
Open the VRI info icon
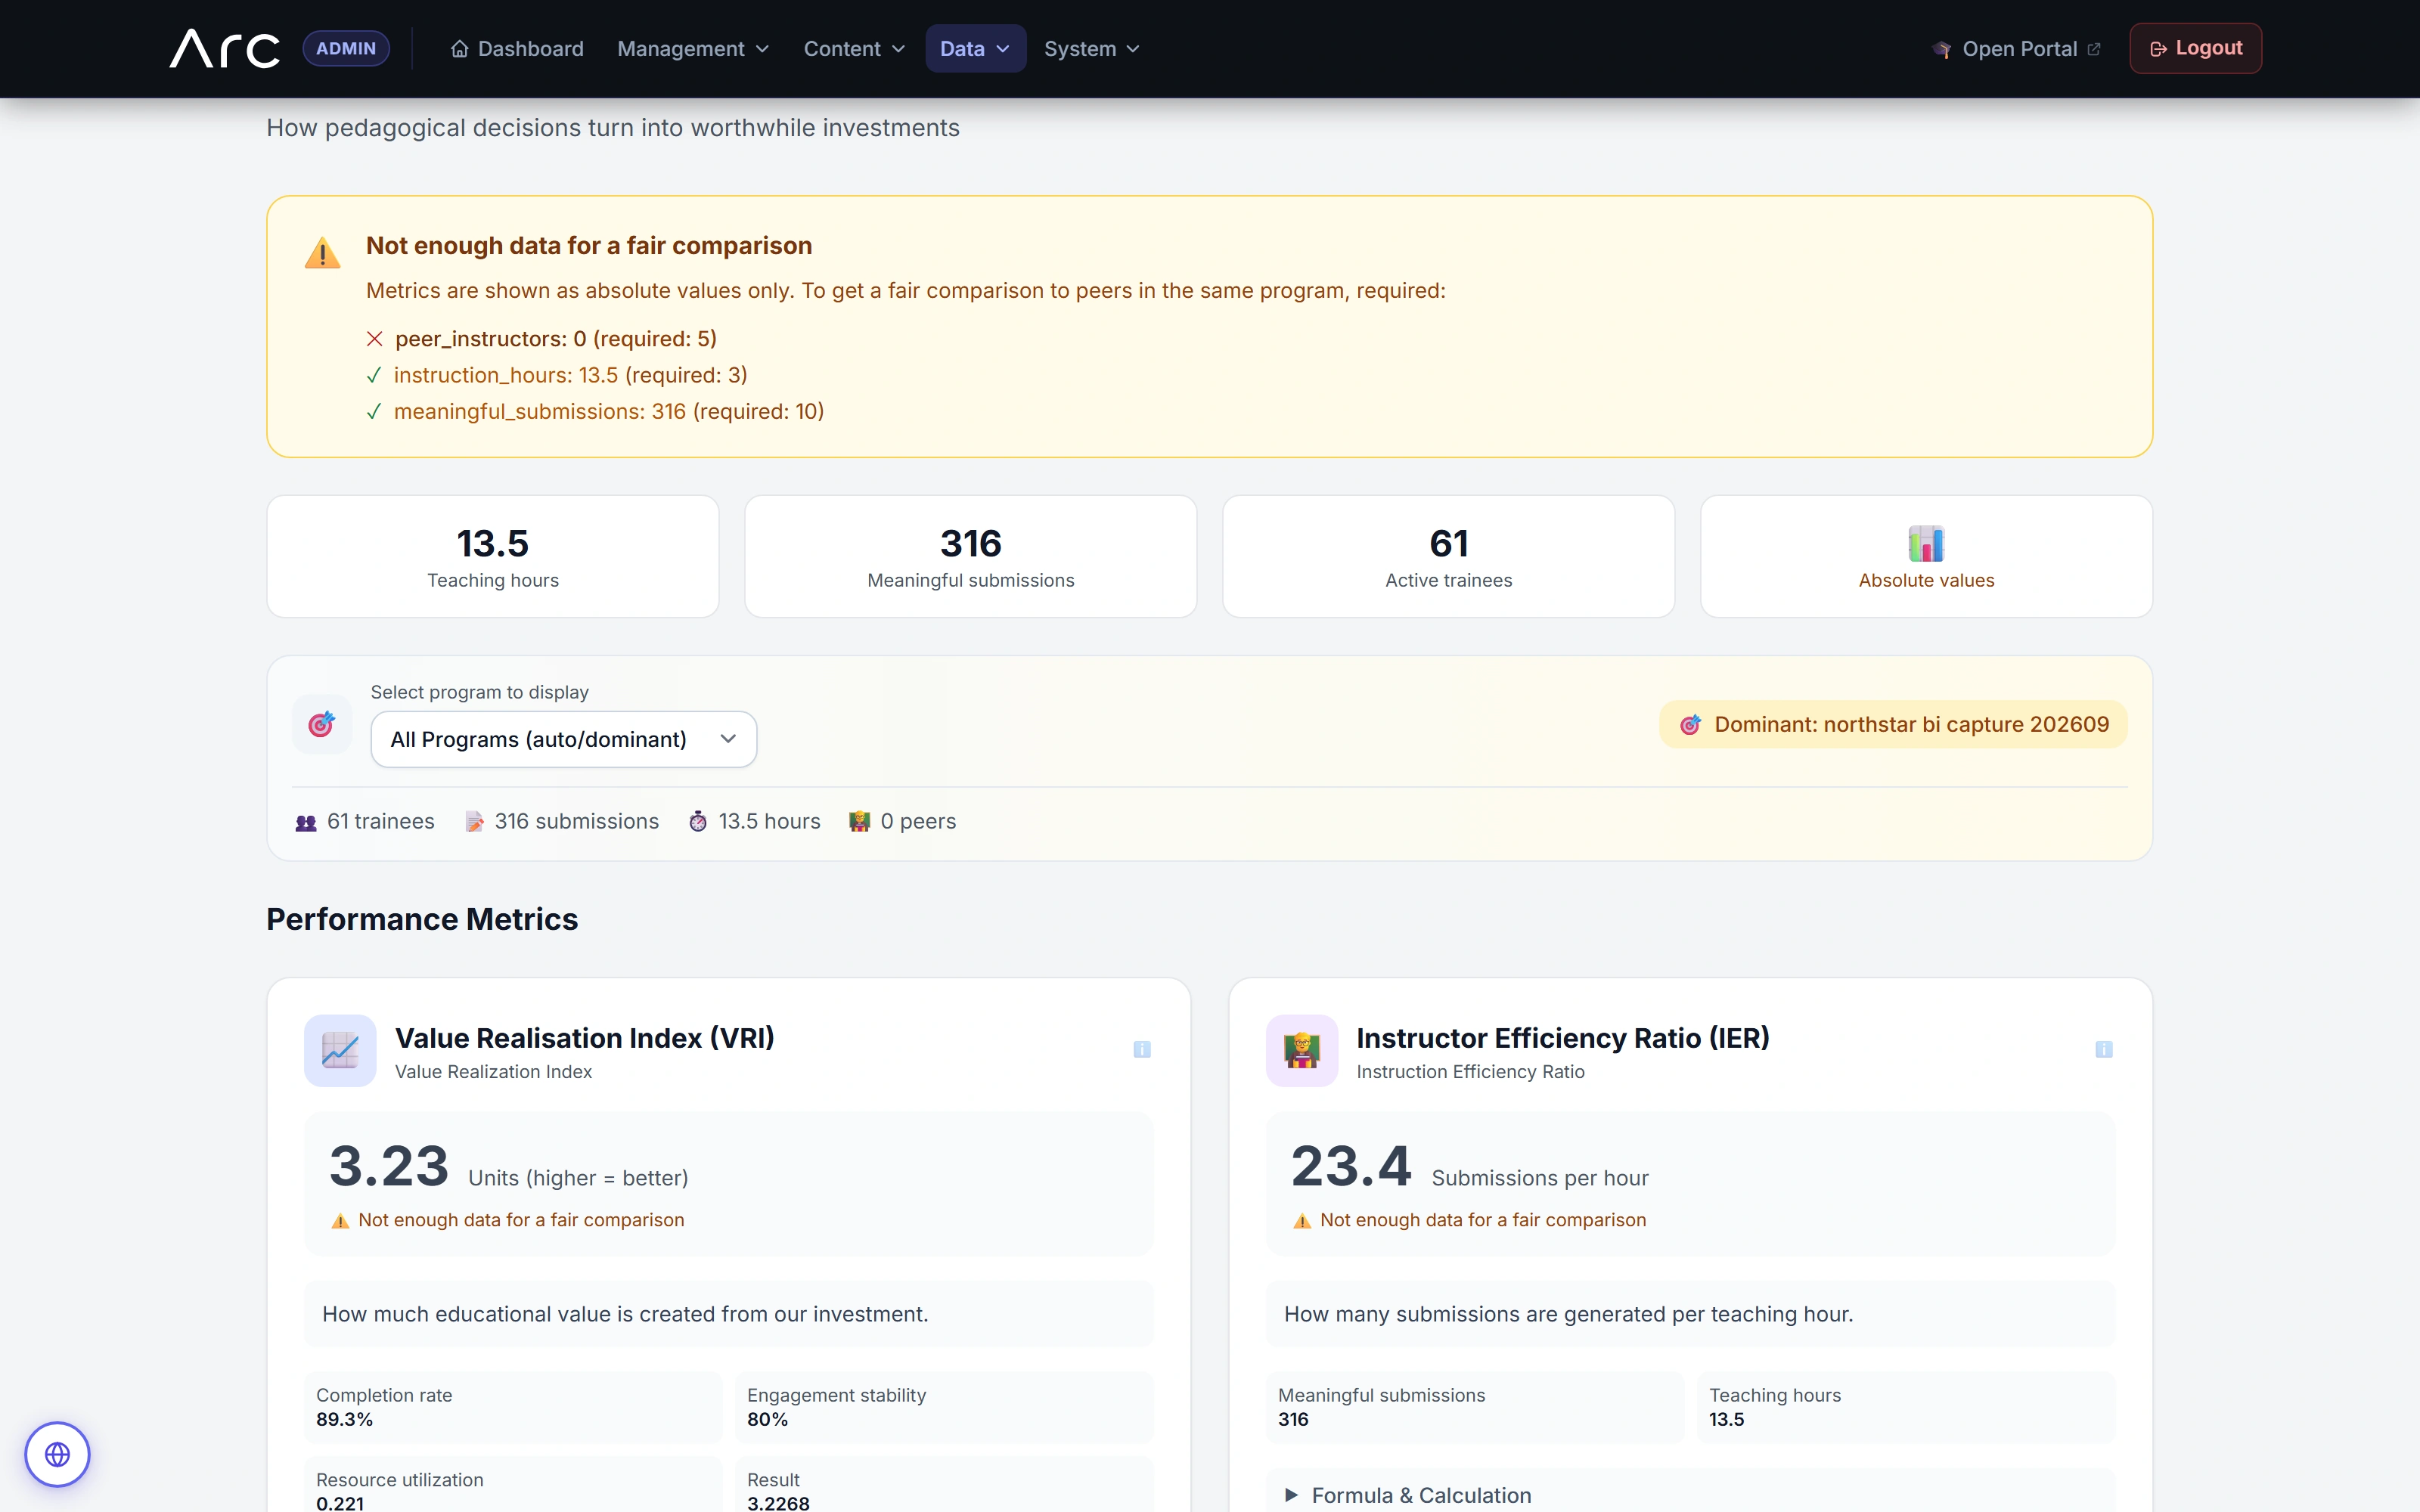pos(1141,1049)
